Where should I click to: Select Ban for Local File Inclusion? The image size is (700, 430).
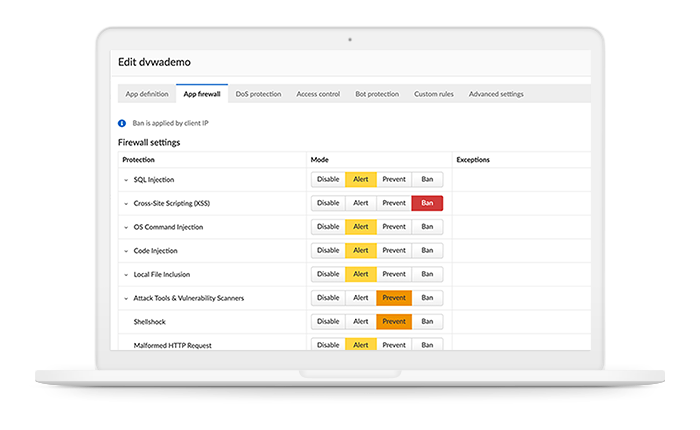(x=427, y=274)
